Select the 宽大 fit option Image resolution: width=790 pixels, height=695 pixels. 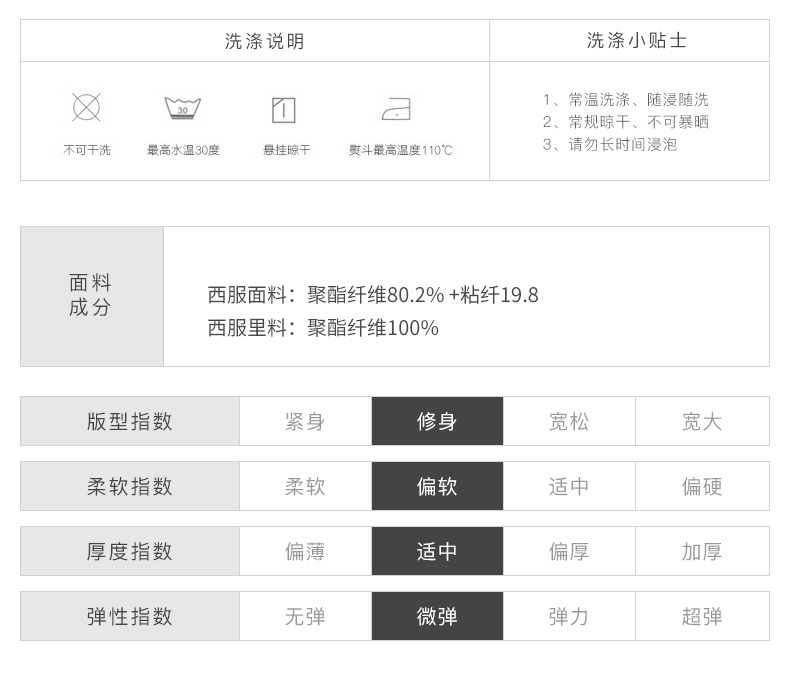(x=702, y=421)
